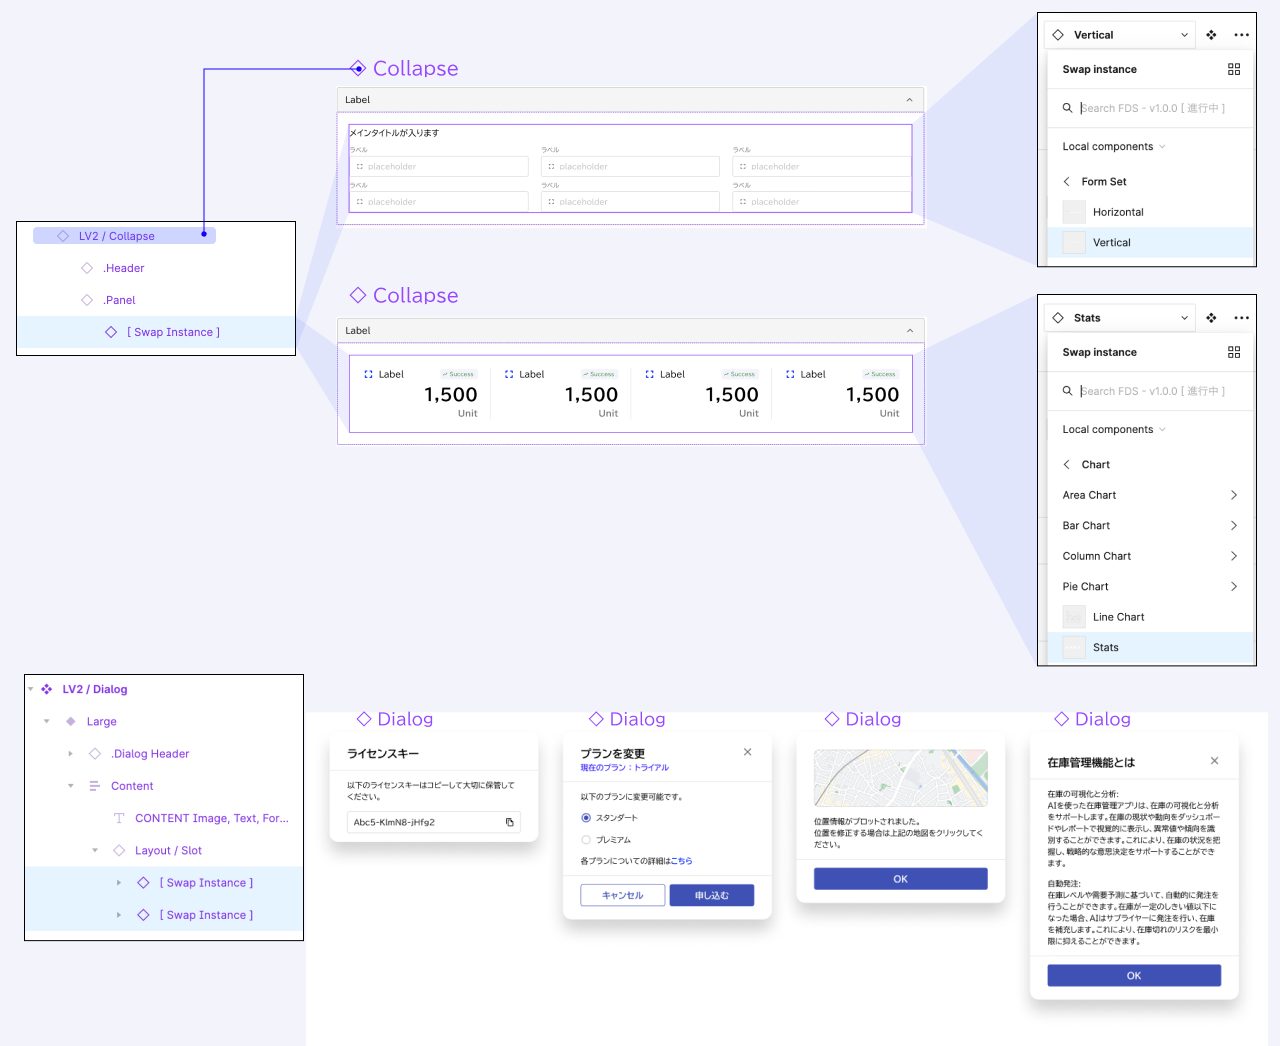Screen dimensions: 1280x1046
Task: Collapse the Label panel with its chevron
Action: (x=909, y=99)
